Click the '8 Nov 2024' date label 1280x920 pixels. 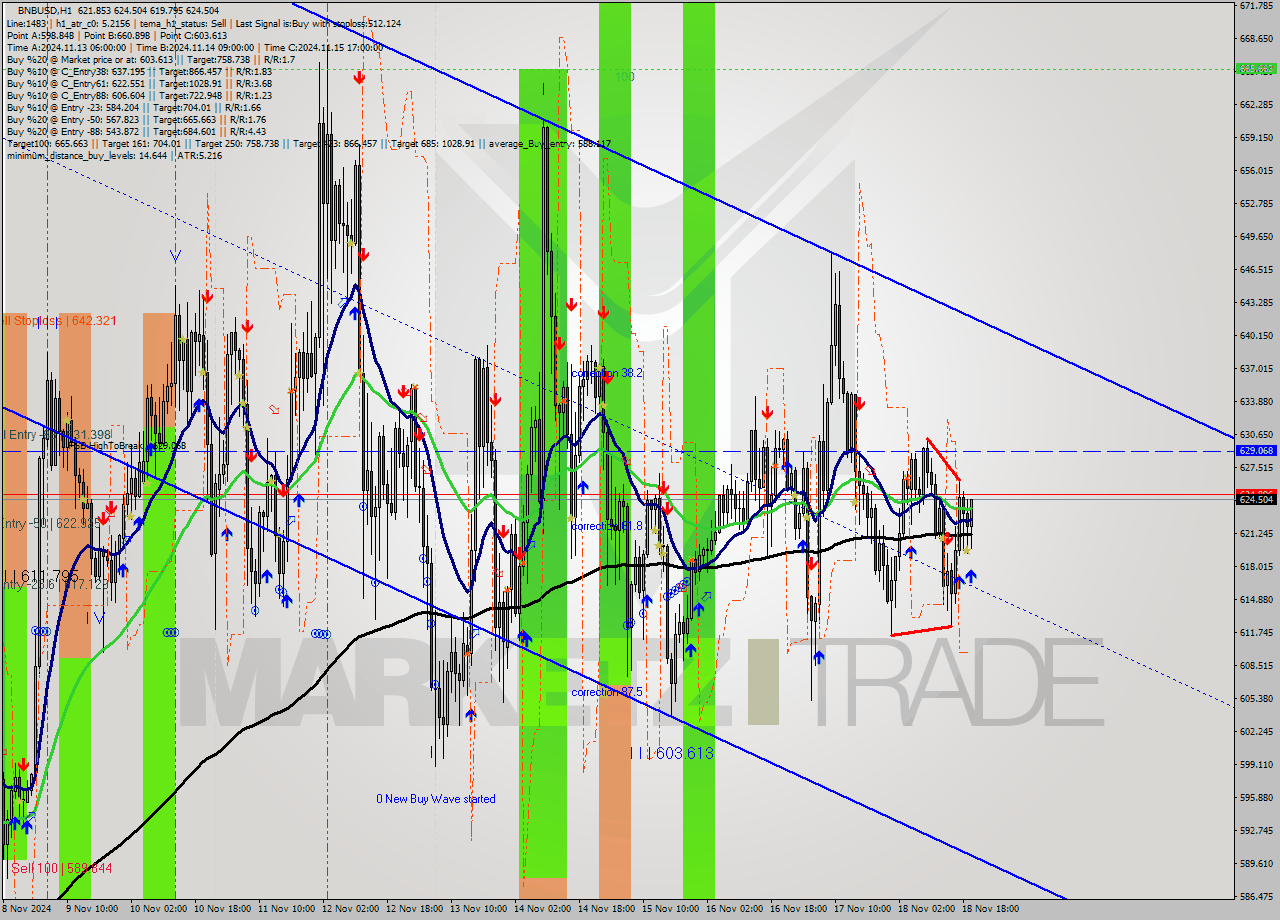tap(27, 909)
